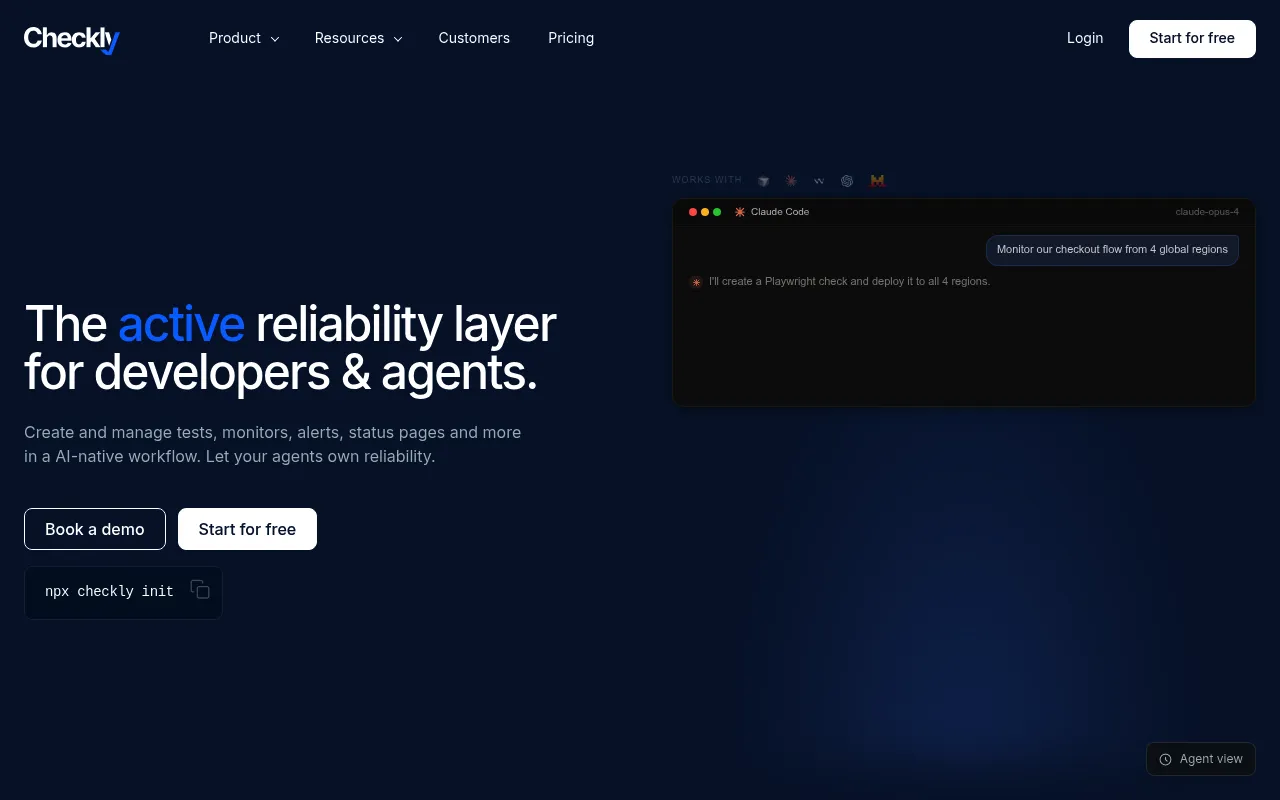1280x800 pixels.
Task: Click Start for free below the headline
Action: pos(247,529)
